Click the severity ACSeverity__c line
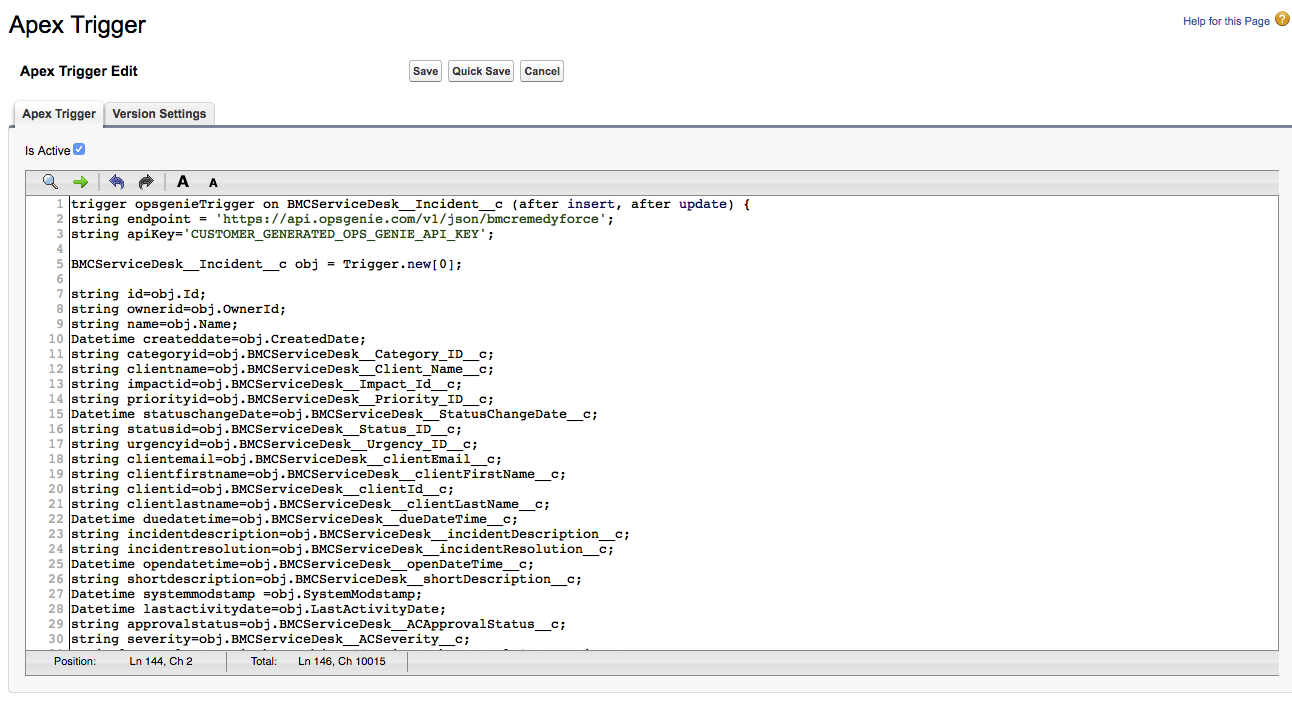 click(271, 639)
